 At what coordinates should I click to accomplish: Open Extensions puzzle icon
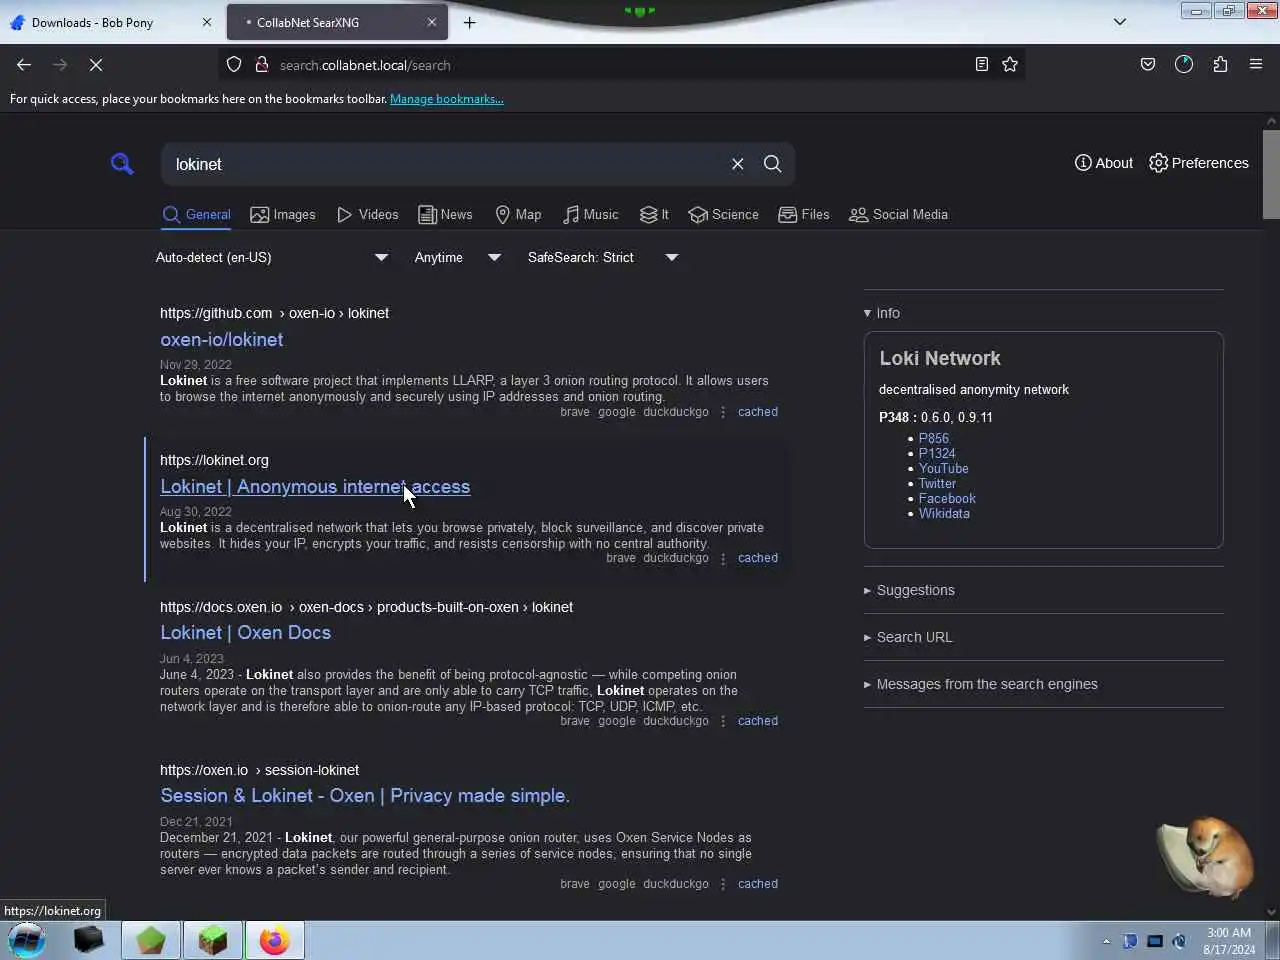[1220, 65]
